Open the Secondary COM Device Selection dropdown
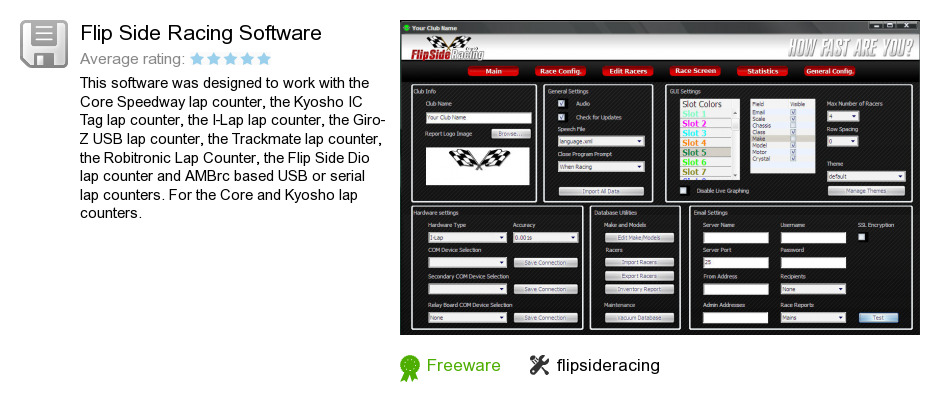This screenshot has height=412, width=940. (467, 289)
